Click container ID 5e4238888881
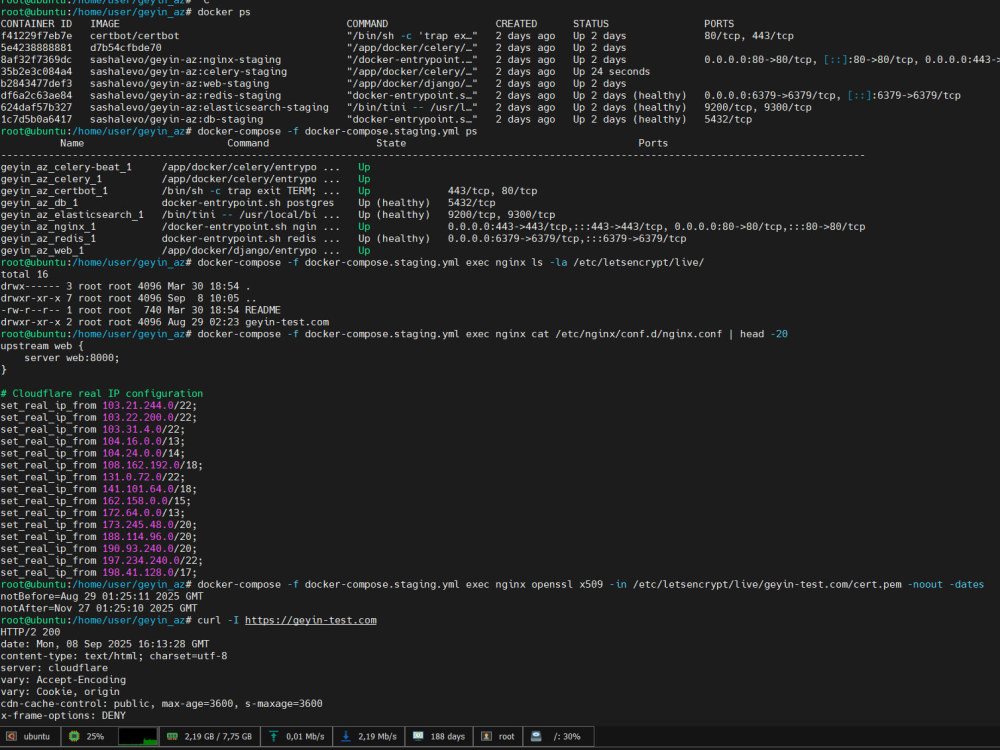This screenshot has height=750, width=1000. coord(36,48)
